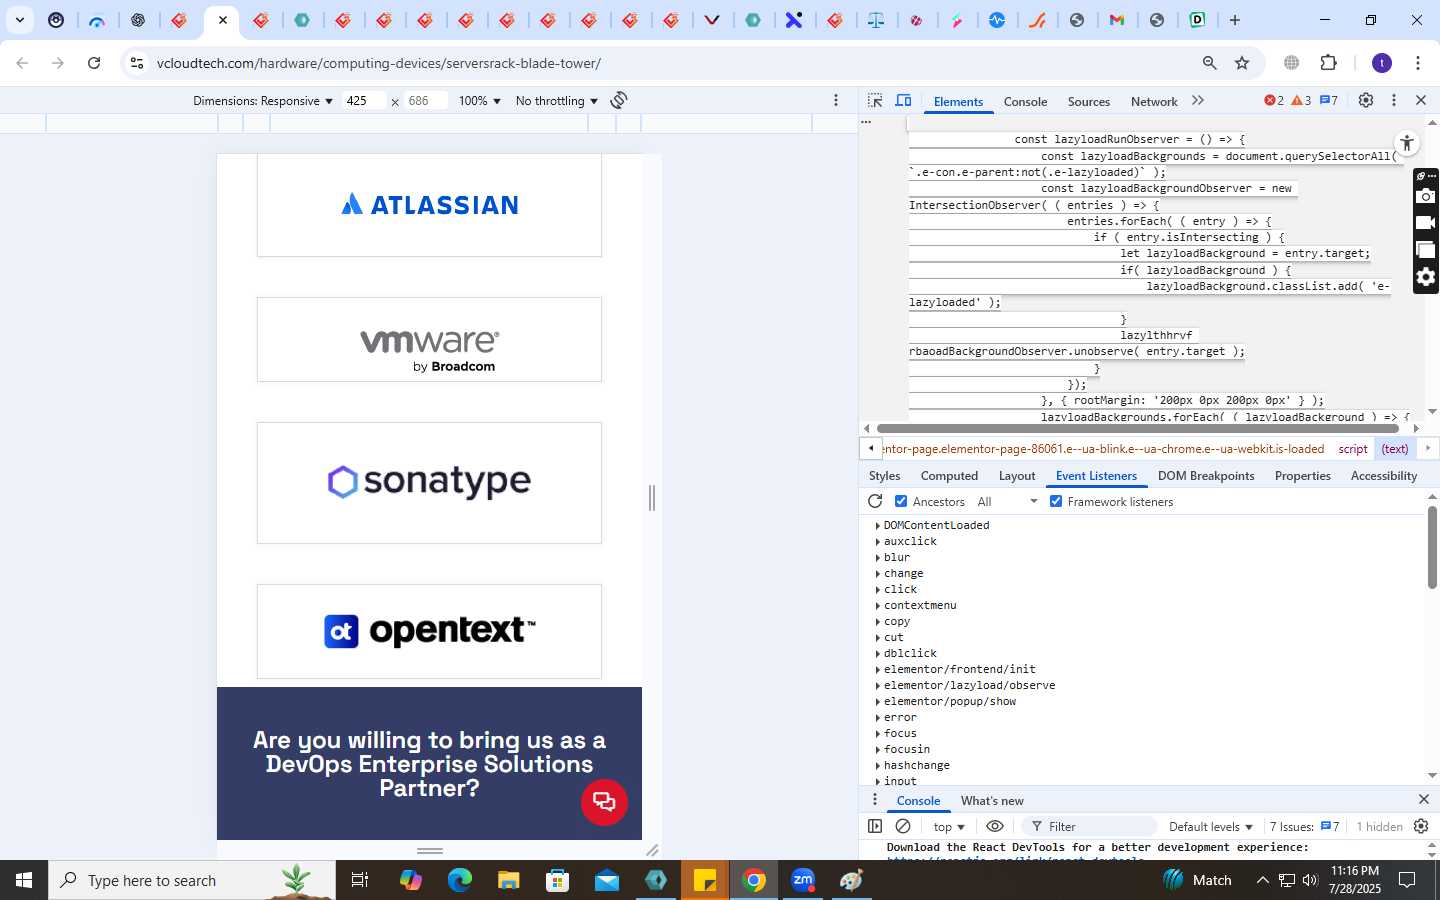This screenshot has width=1440, height=900.
Task: Click the Elements horizontal scrollbar
Action: pyautogui.click(x=1137, y=428)
